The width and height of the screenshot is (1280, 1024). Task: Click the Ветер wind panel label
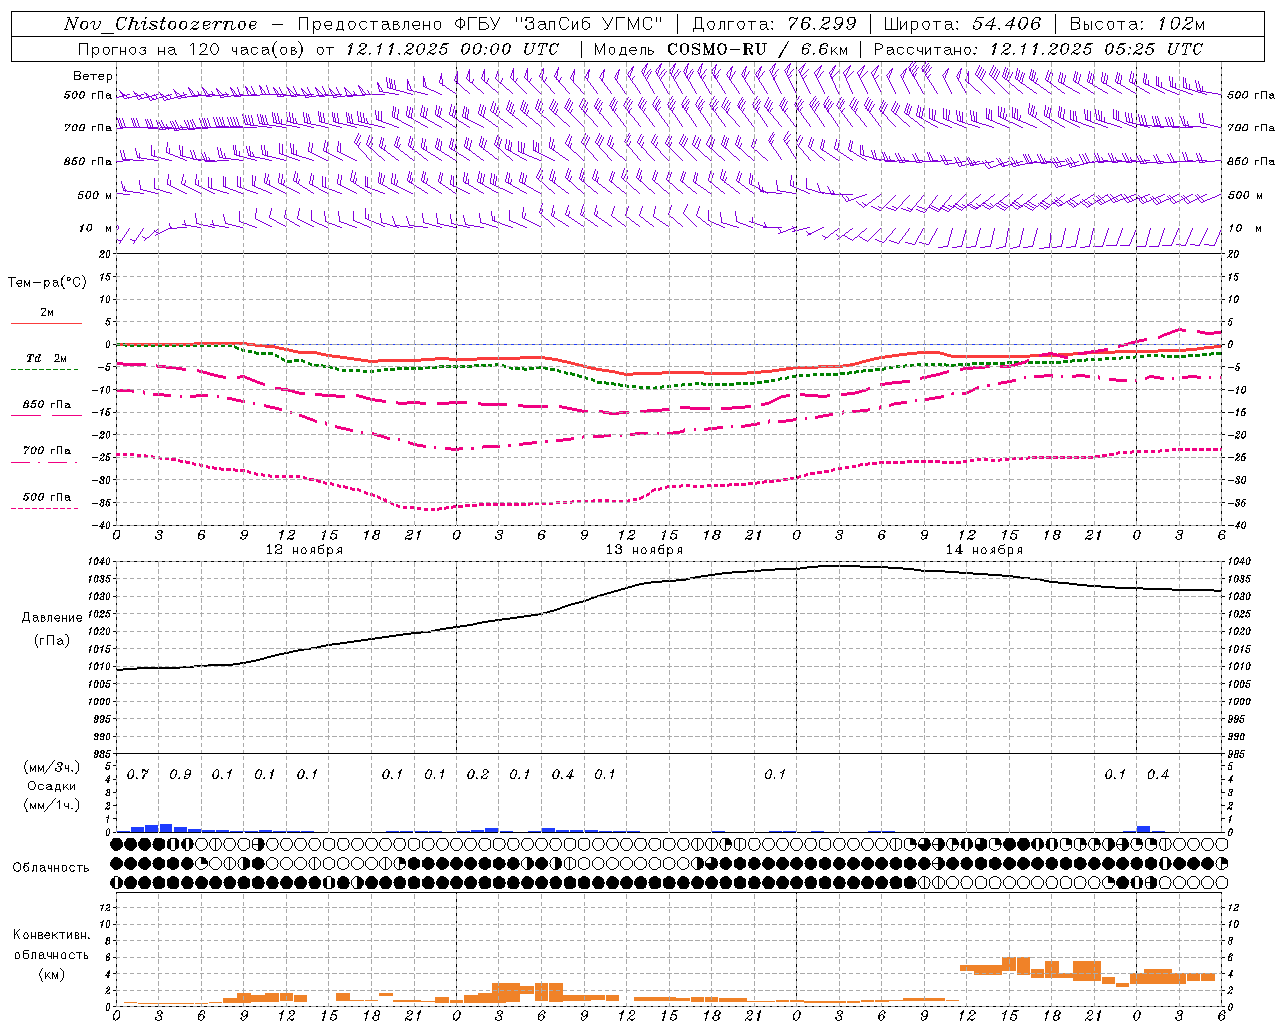pyautogui.click(x=93, y=76)
